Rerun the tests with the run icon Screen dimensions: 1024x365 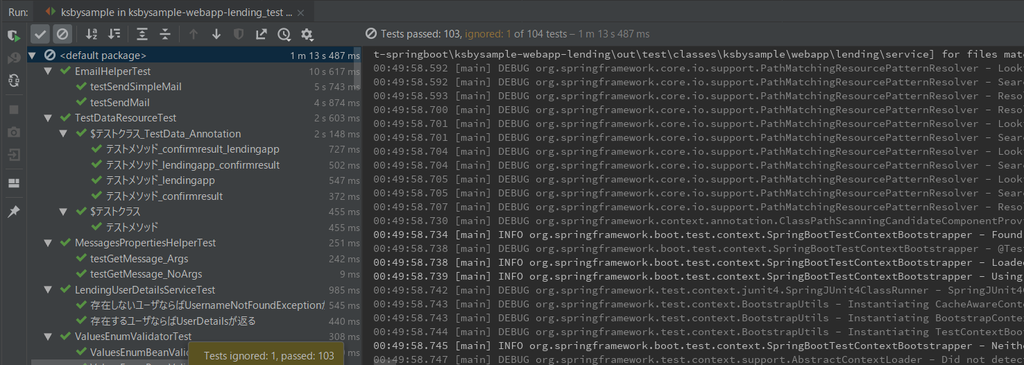click(13, 35)
